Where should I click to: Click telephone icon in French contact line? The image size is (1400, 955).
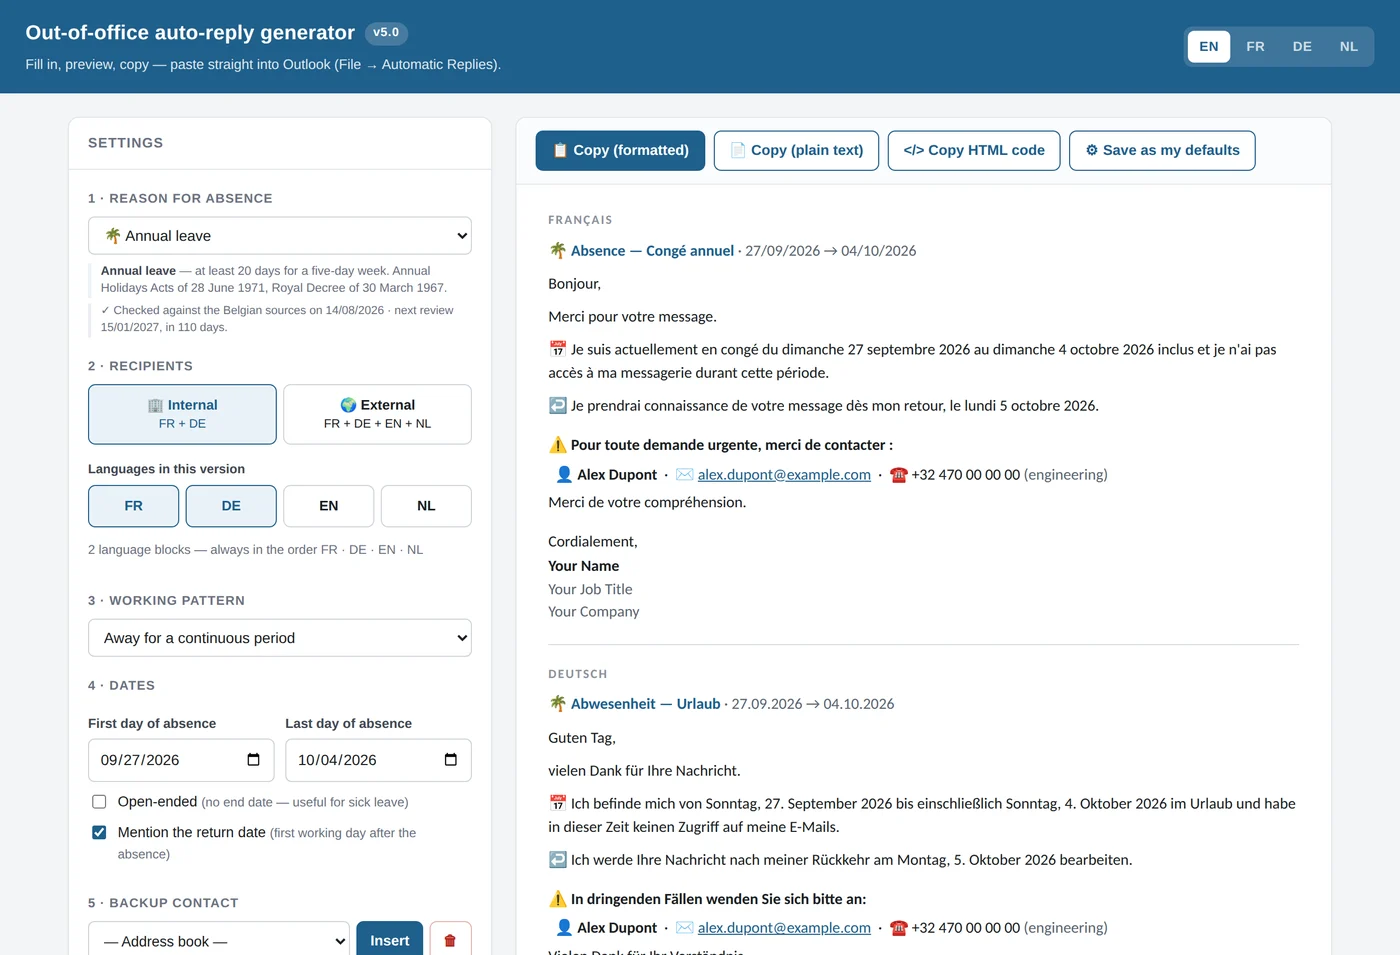899,474
